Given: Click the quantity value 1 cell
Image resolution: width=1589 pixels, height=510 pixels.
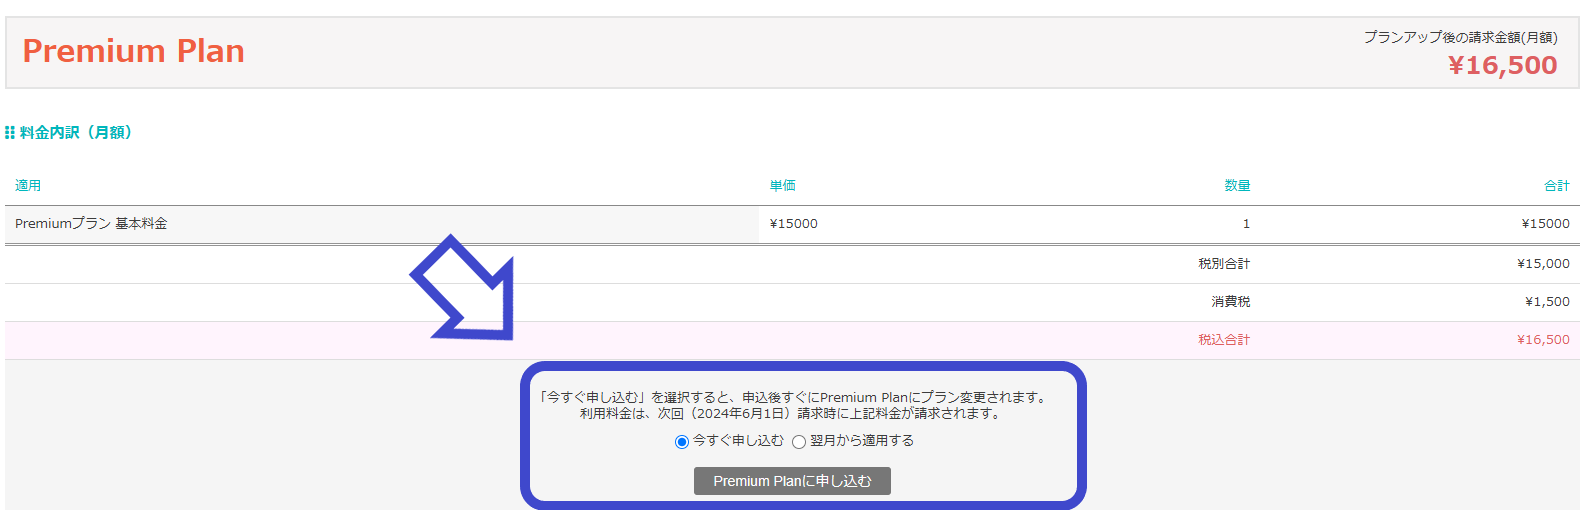Looking at the screenshot, I should point(1246,224).
